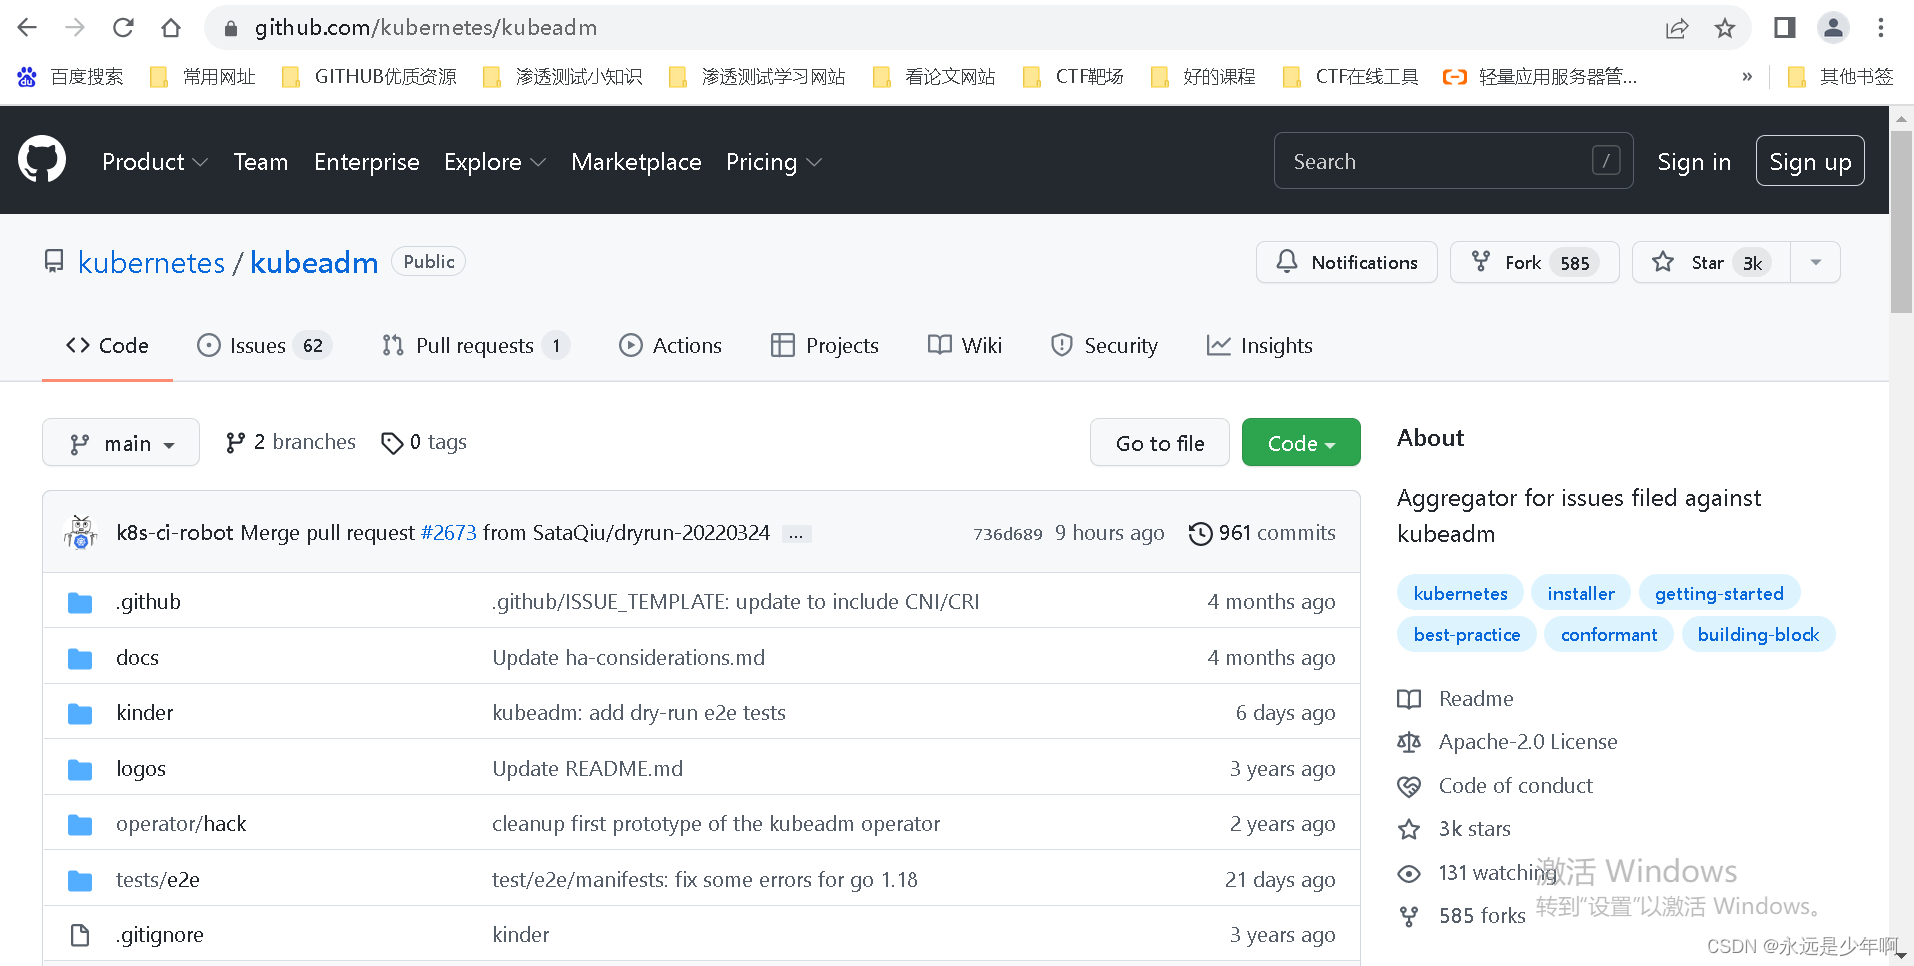1914x966 pixels.
Task: Switch to the Actions tab
Action: pos(671,345)
